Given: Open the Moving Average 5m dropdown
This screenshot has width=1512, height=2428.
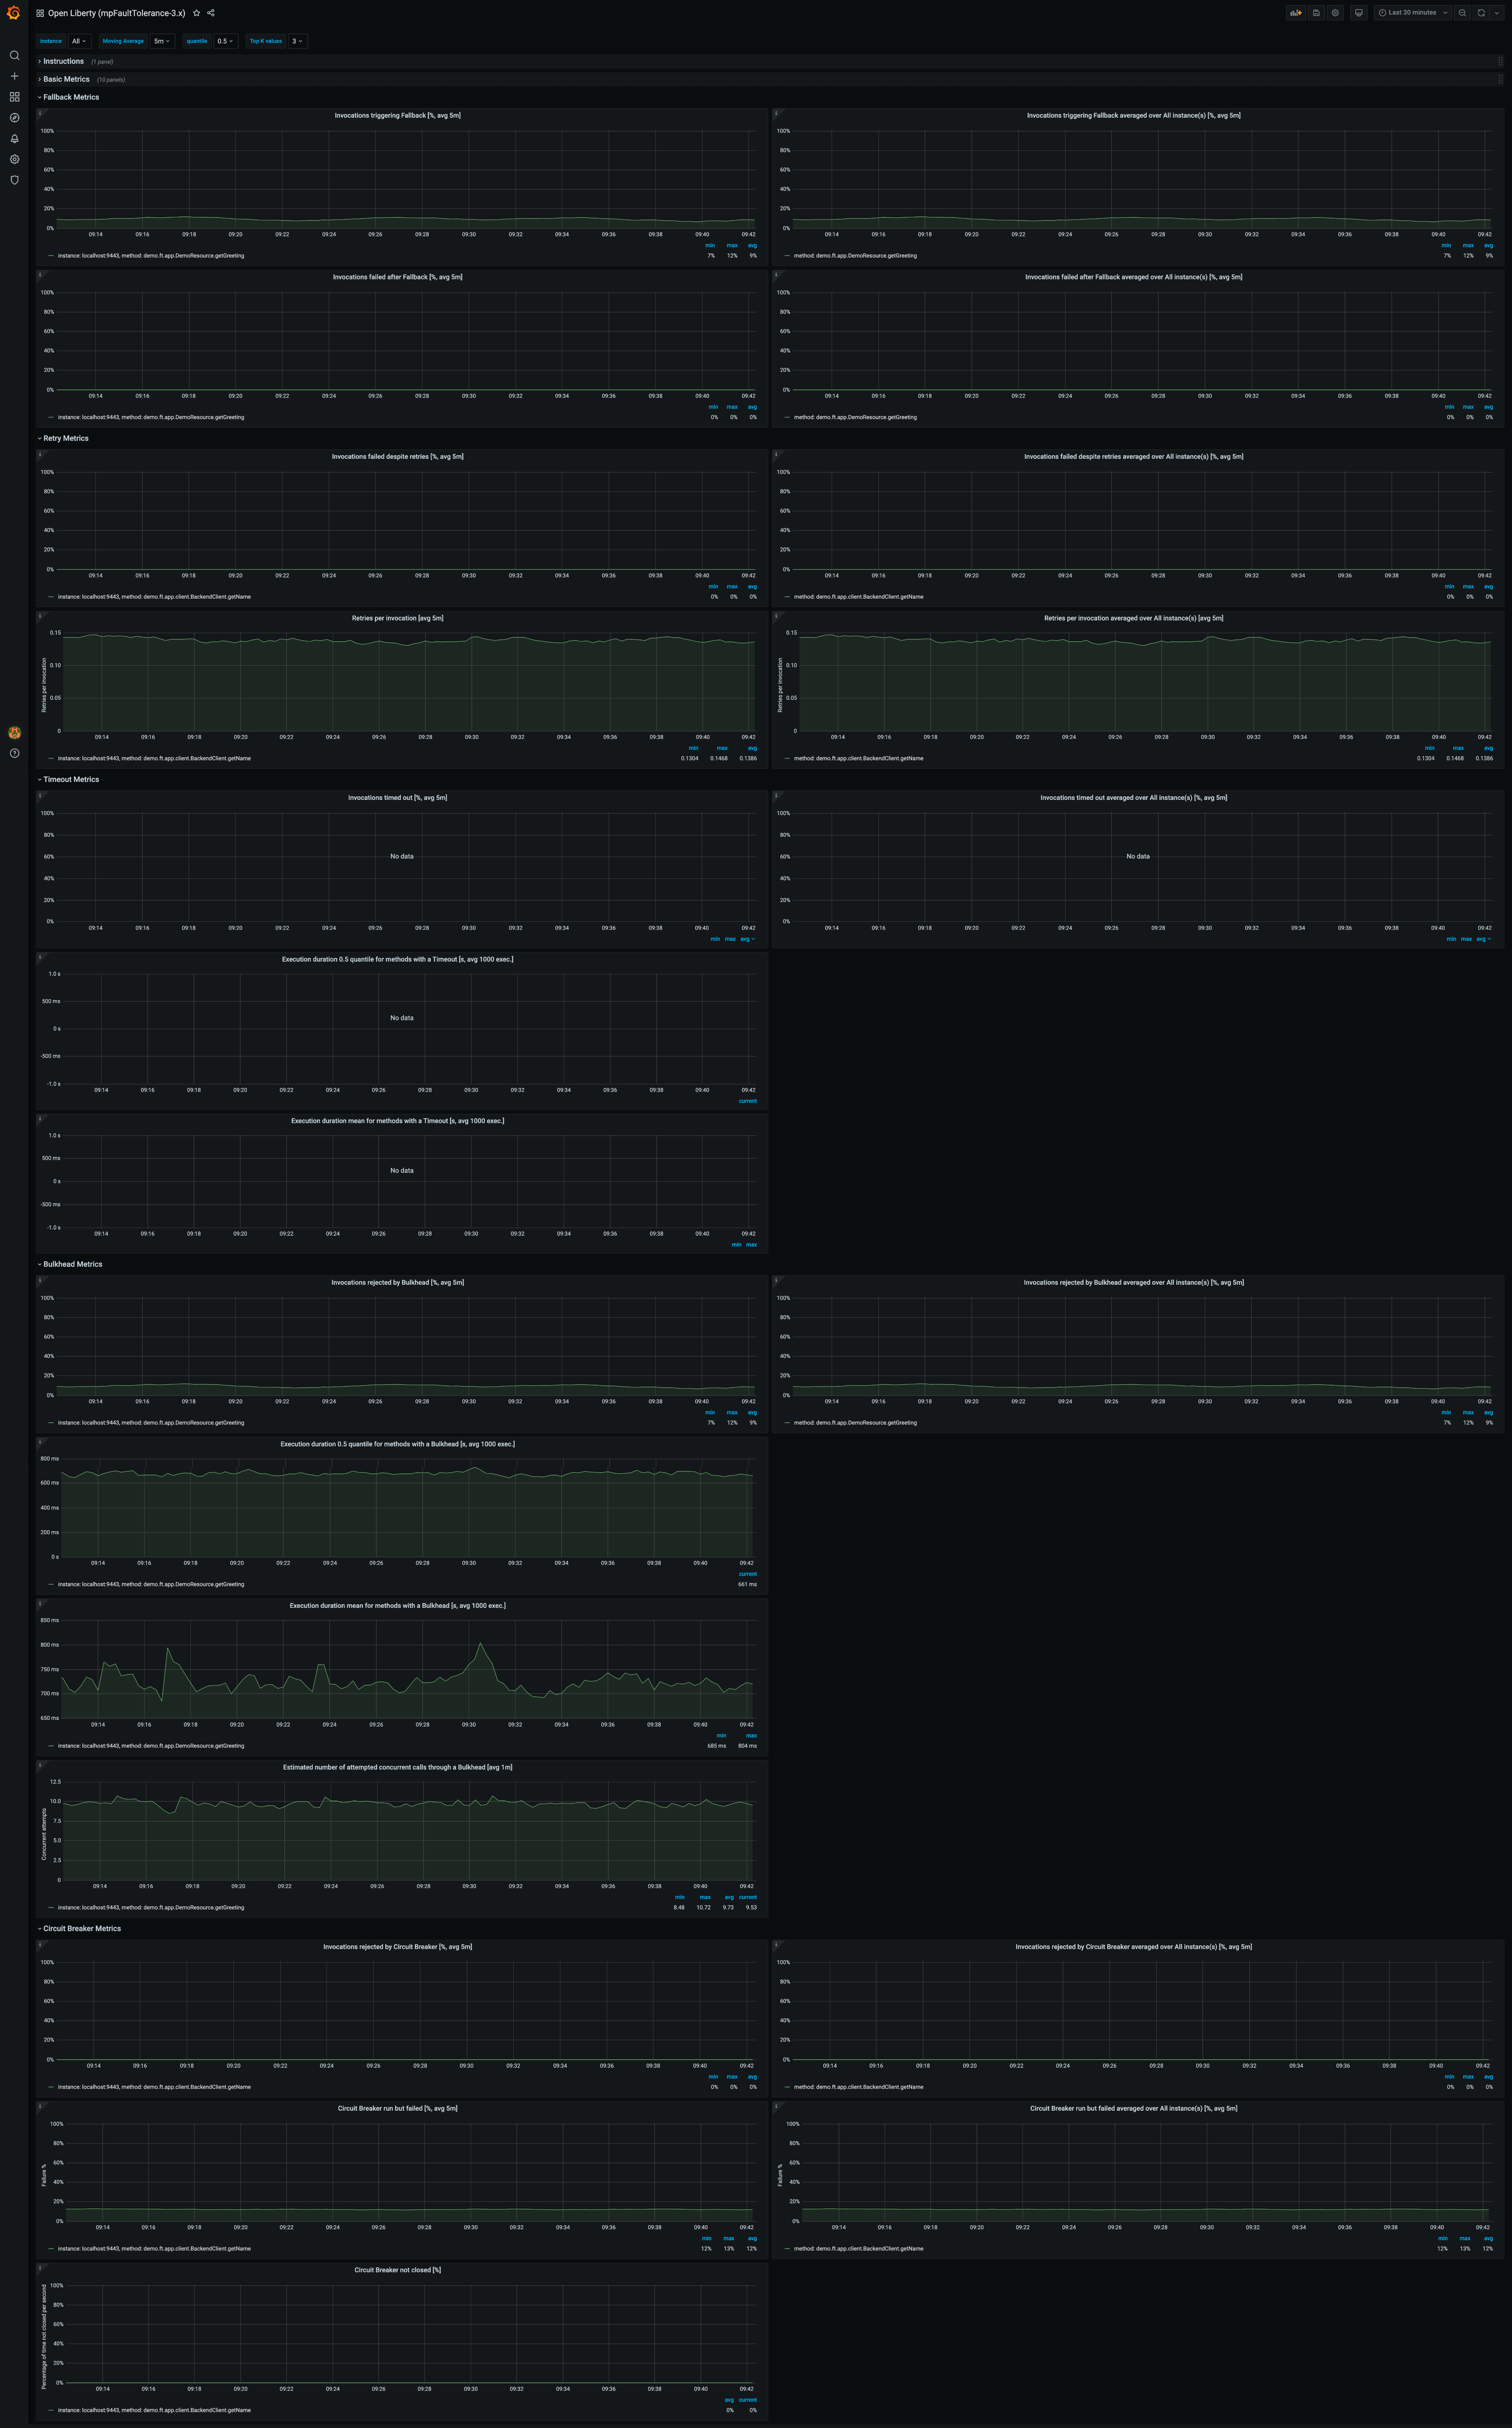Looking at the screenshot, I should pyautogui.click(x=162, y=41).
